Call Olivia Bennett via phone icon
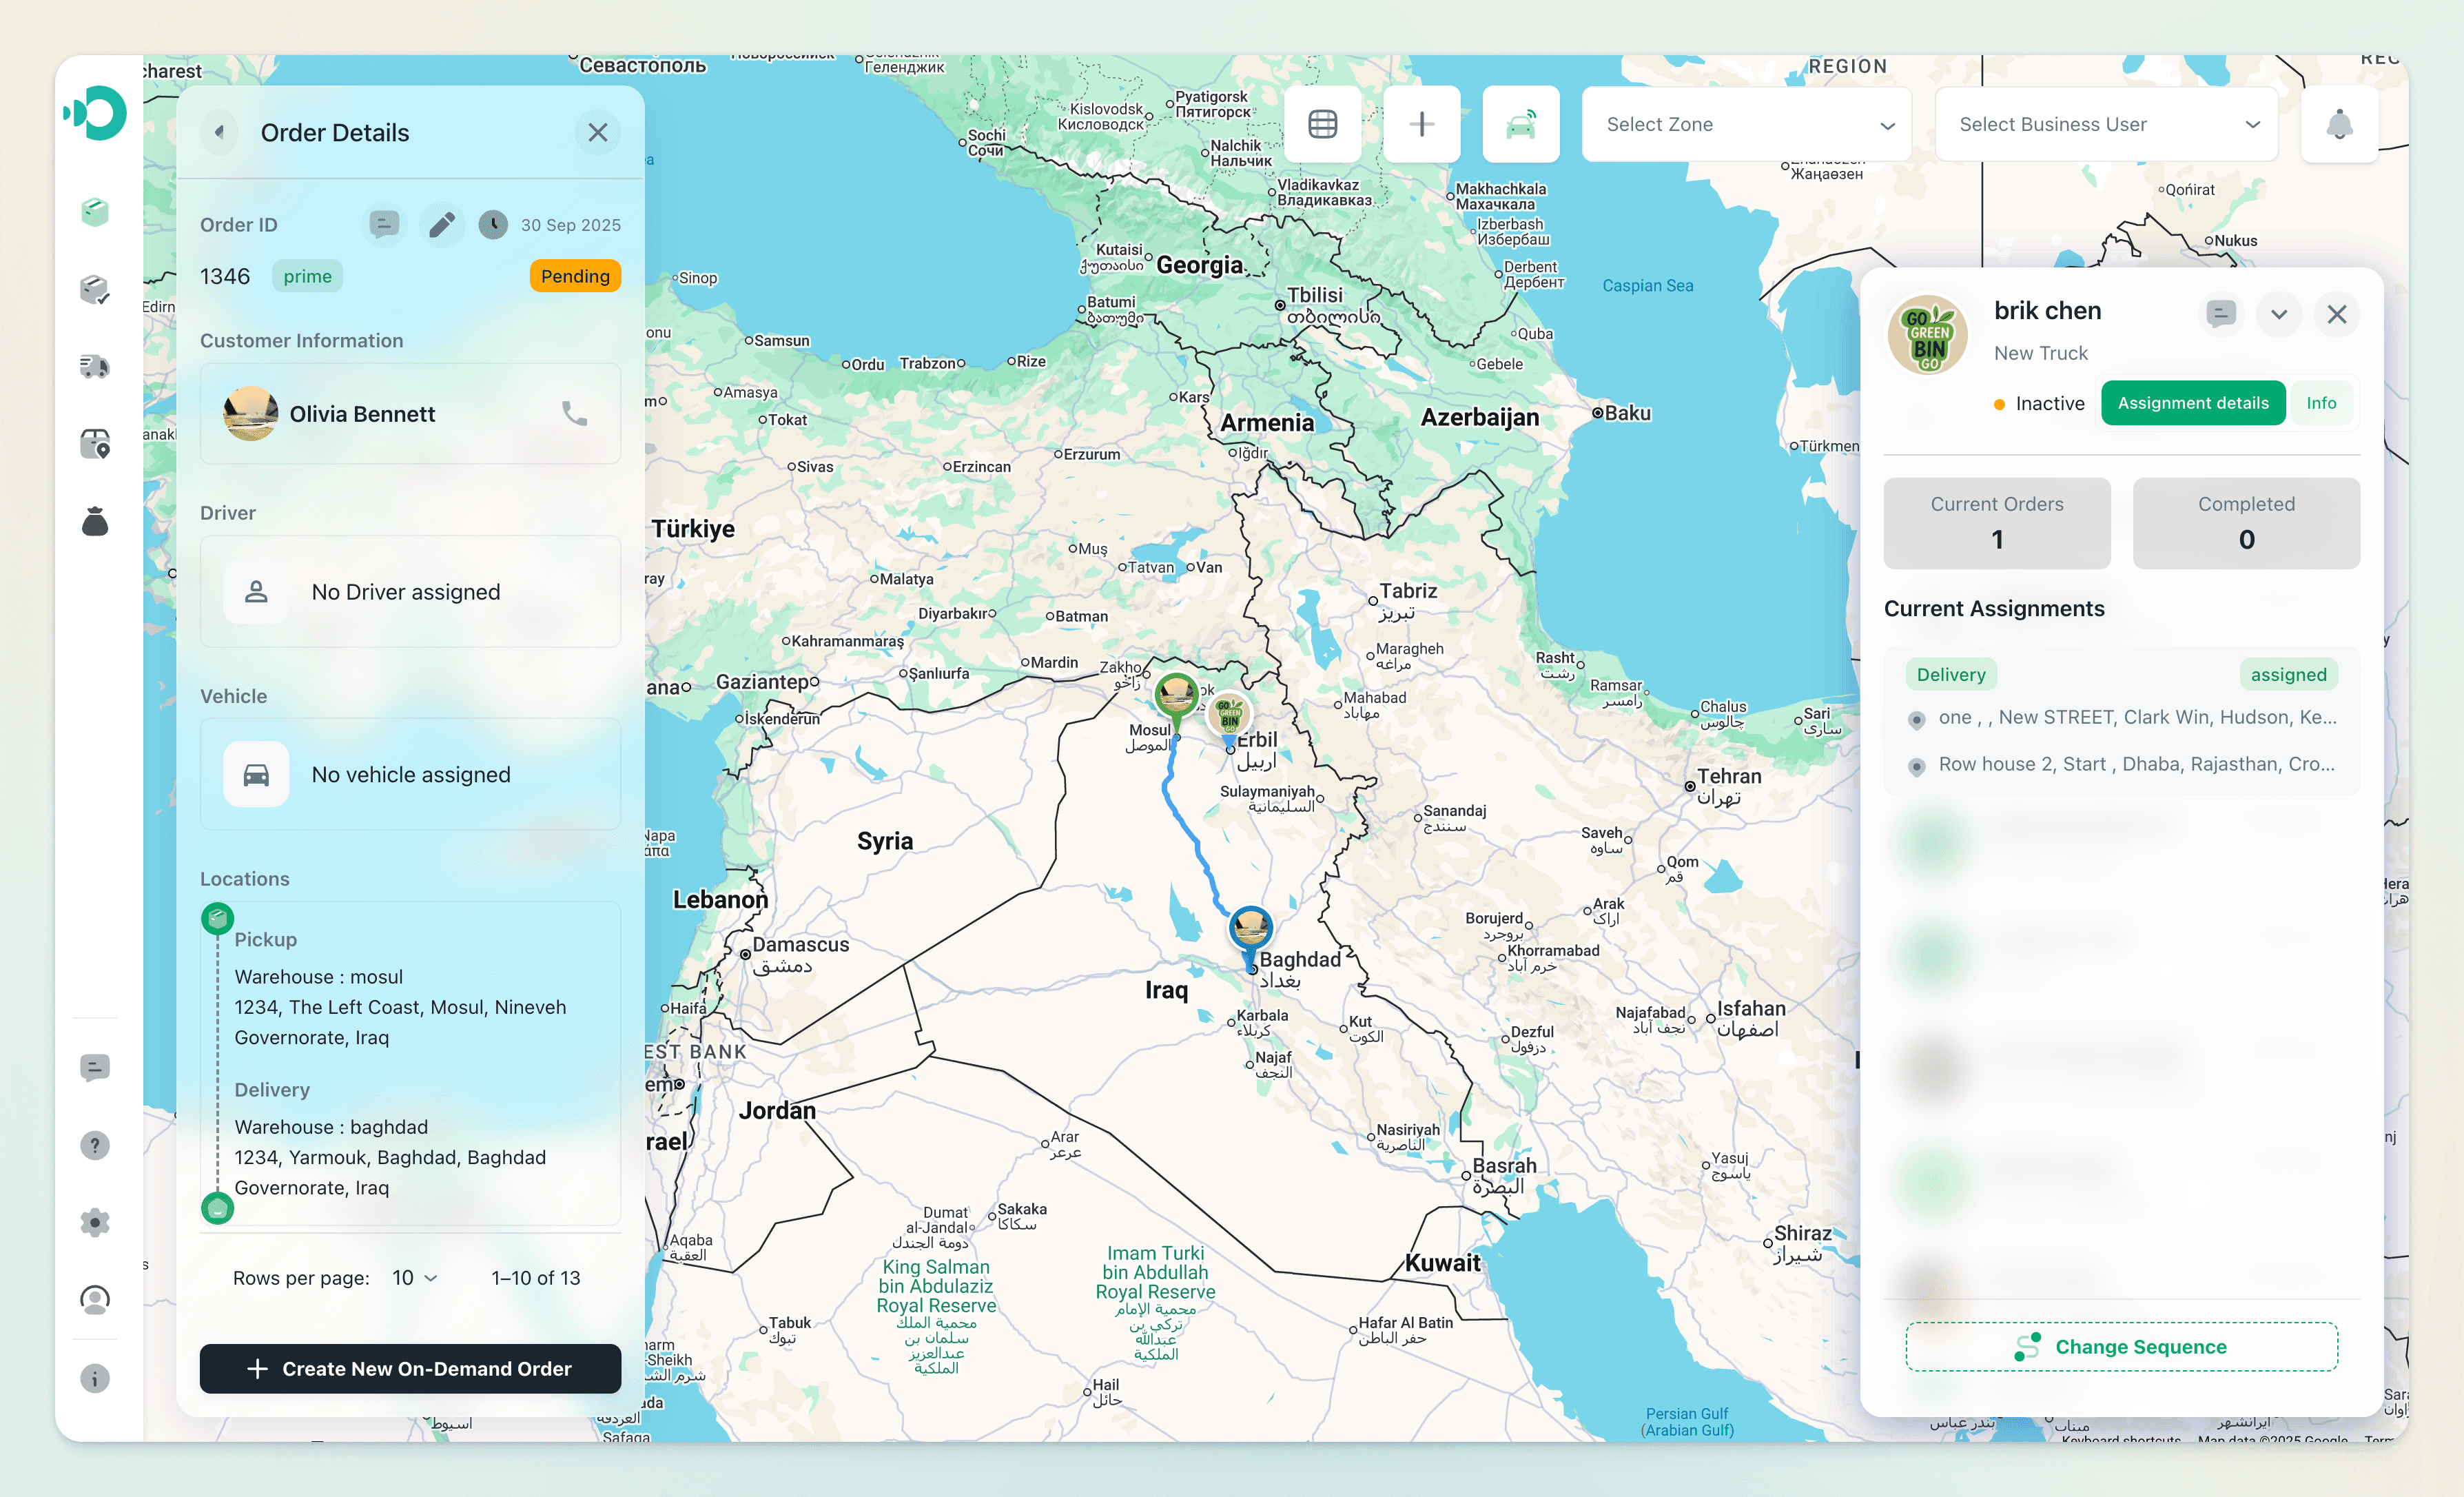 click(574, 413)
